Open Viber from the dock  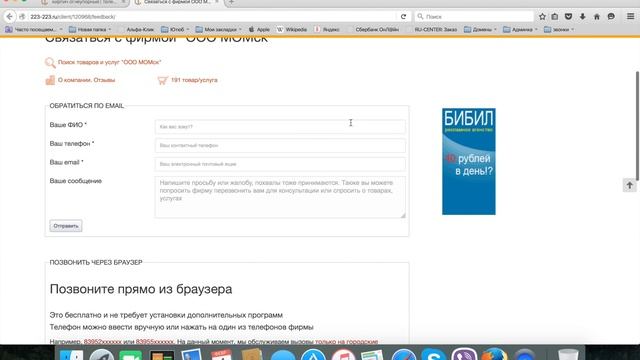464,354
